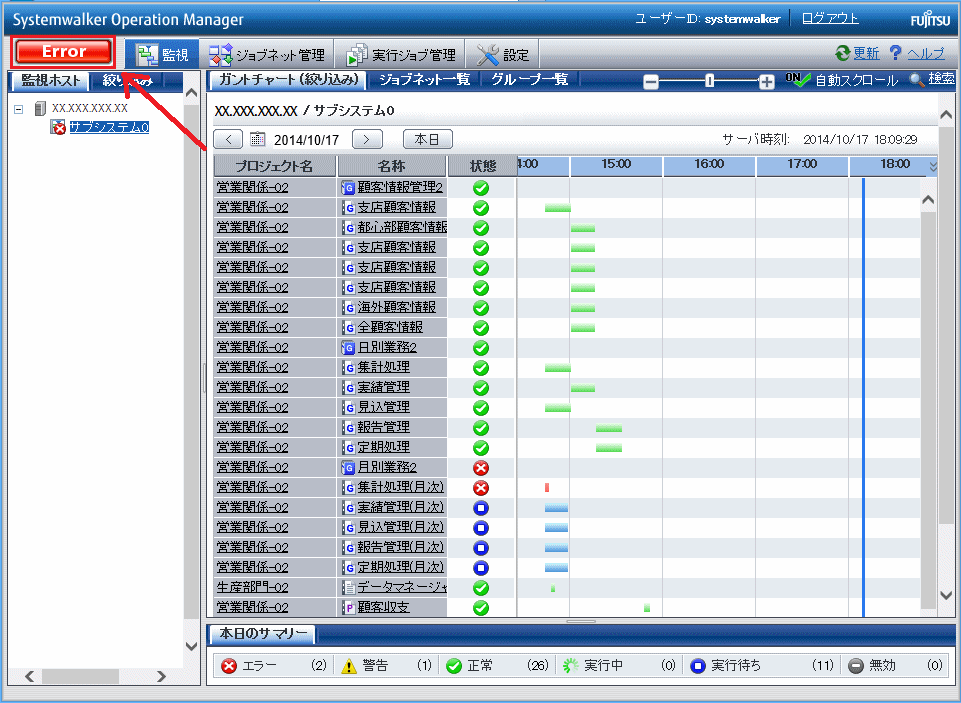Screen dimensions: 961x703
Task: Open the ヘルプ help link
Action: tap(925, 53)
